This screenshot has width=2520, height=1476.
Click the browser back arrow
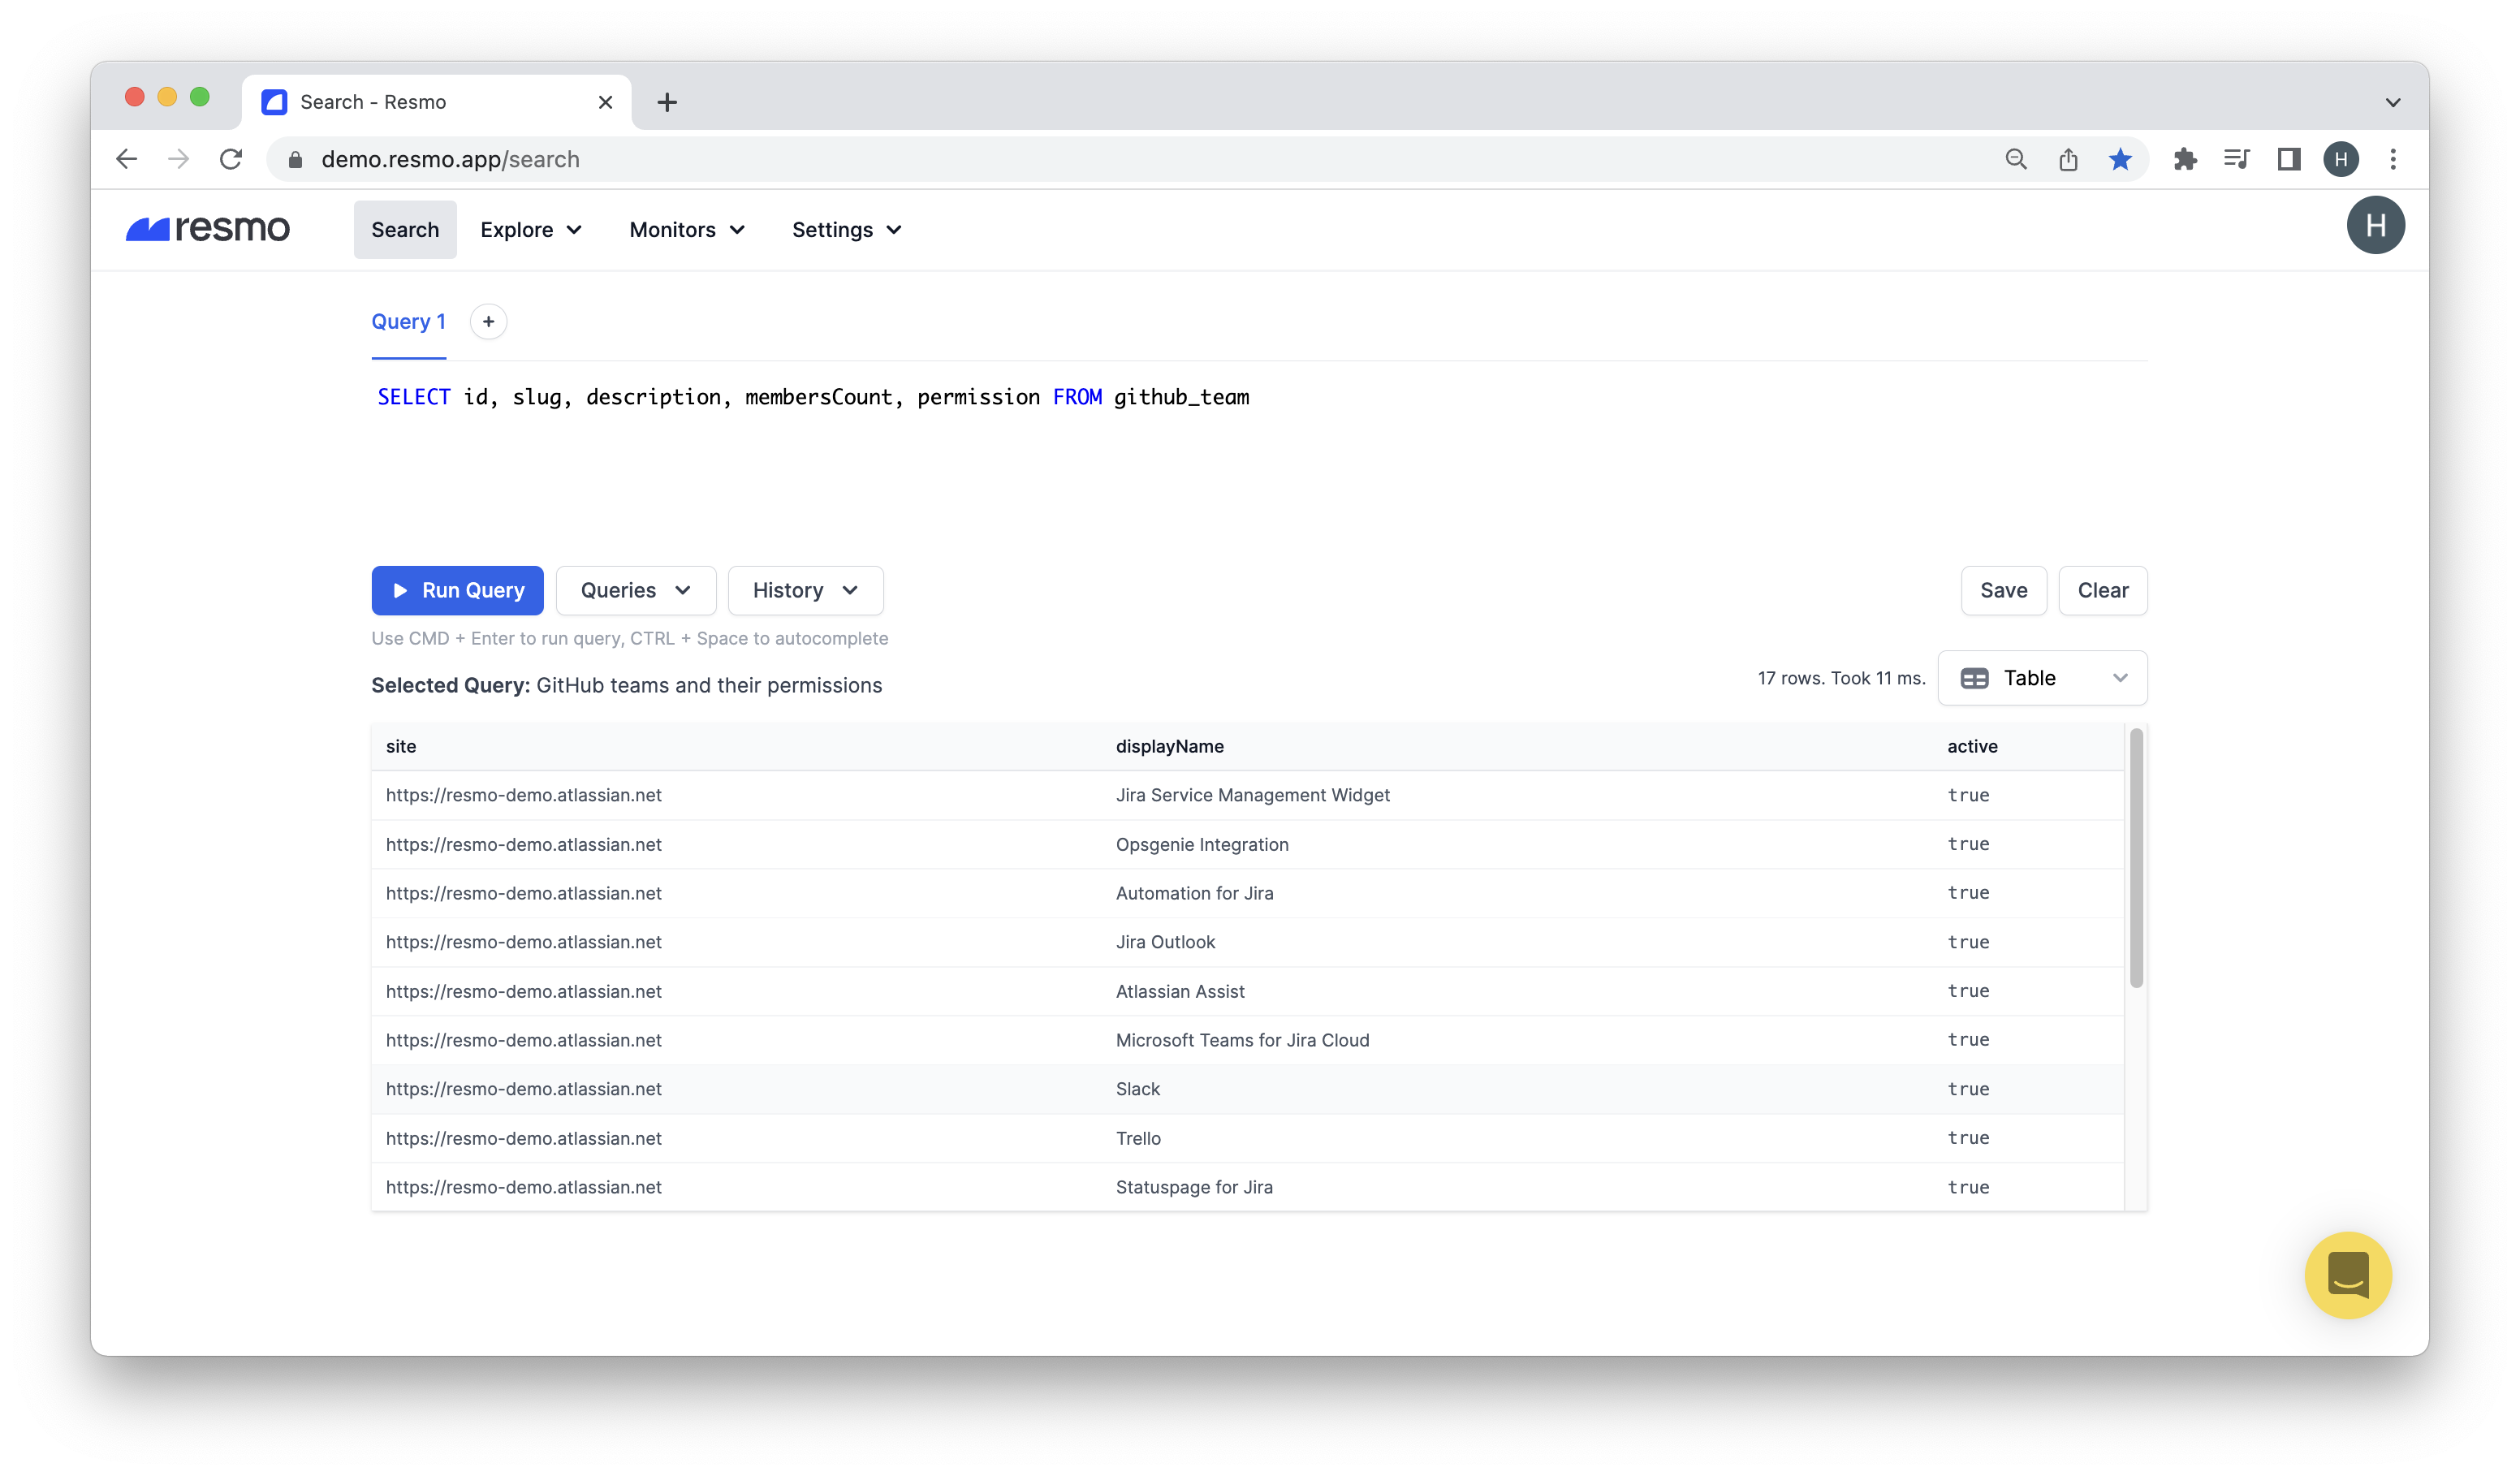click(127, 159)
